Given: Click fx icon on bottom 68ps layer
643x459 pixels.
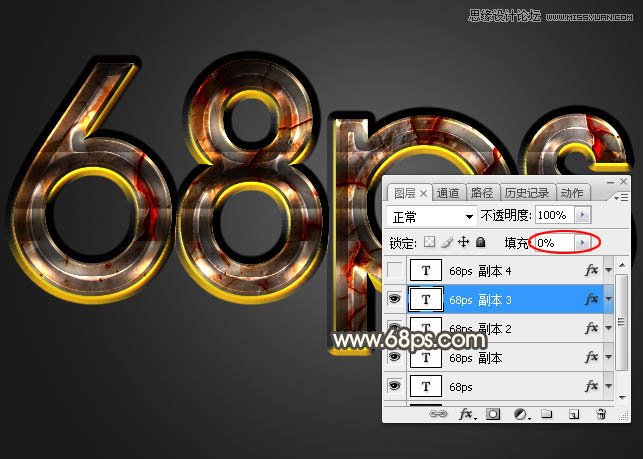Looking at the screenshot, I should click(591, 386).
